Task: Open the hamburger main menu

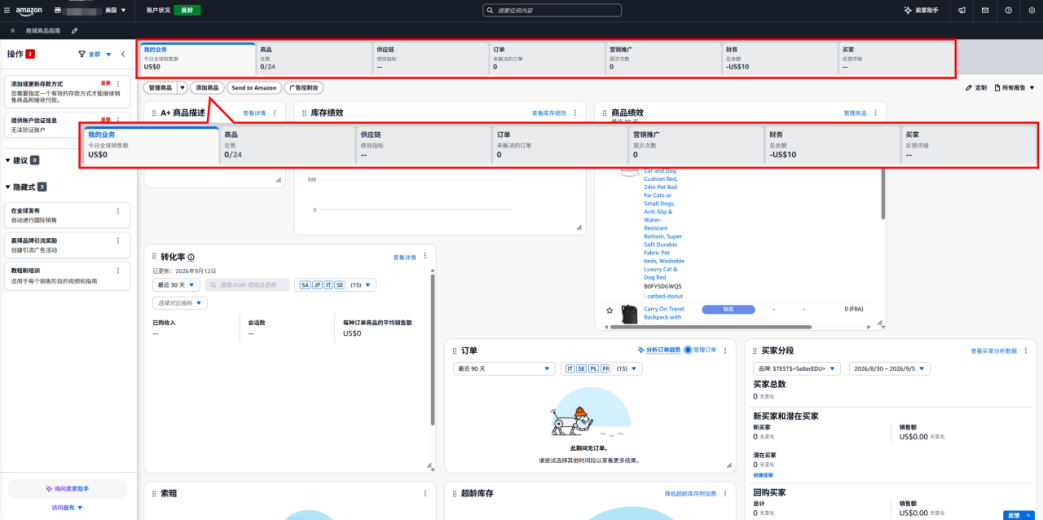Action: pyautogui.click(x=7, y=11)
